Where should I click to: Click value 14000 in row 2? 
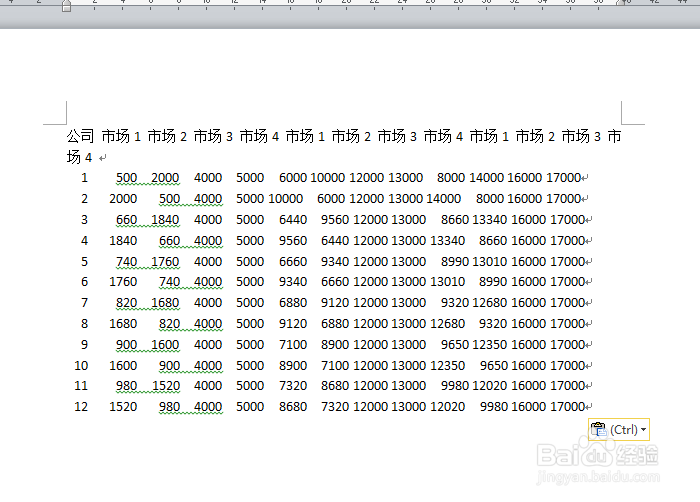click(443, 199)
